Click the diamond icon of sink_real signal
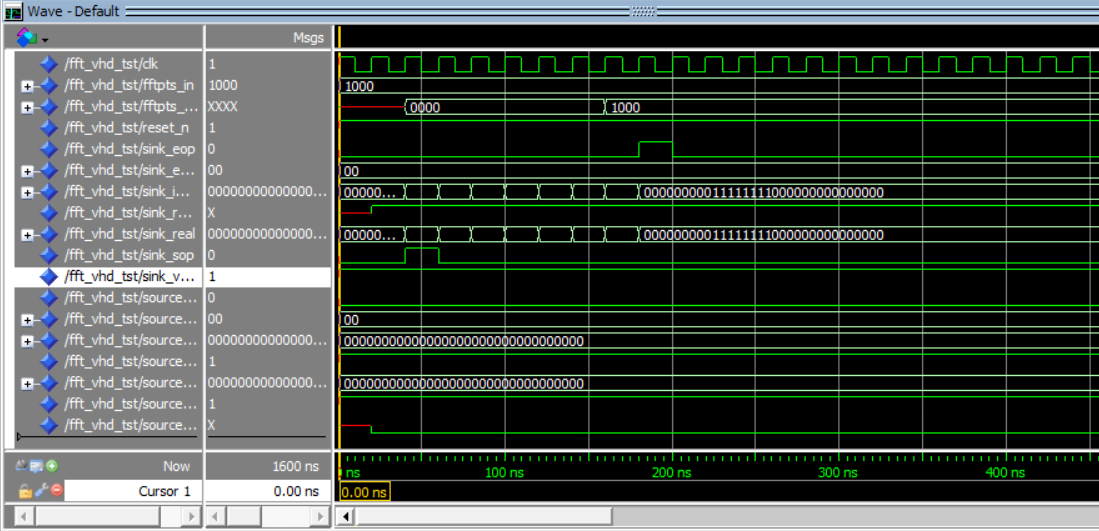This screenshot has height=531, width=1099. [48, 234]
